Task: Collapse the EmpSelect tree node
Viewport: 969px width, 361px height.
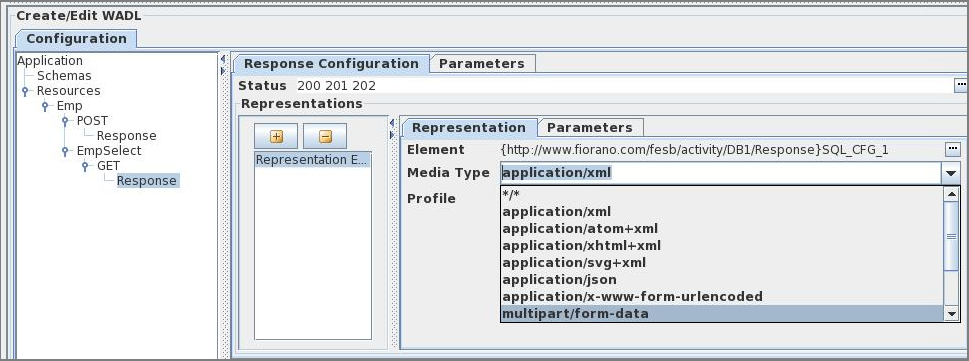Action: [65, 151]
